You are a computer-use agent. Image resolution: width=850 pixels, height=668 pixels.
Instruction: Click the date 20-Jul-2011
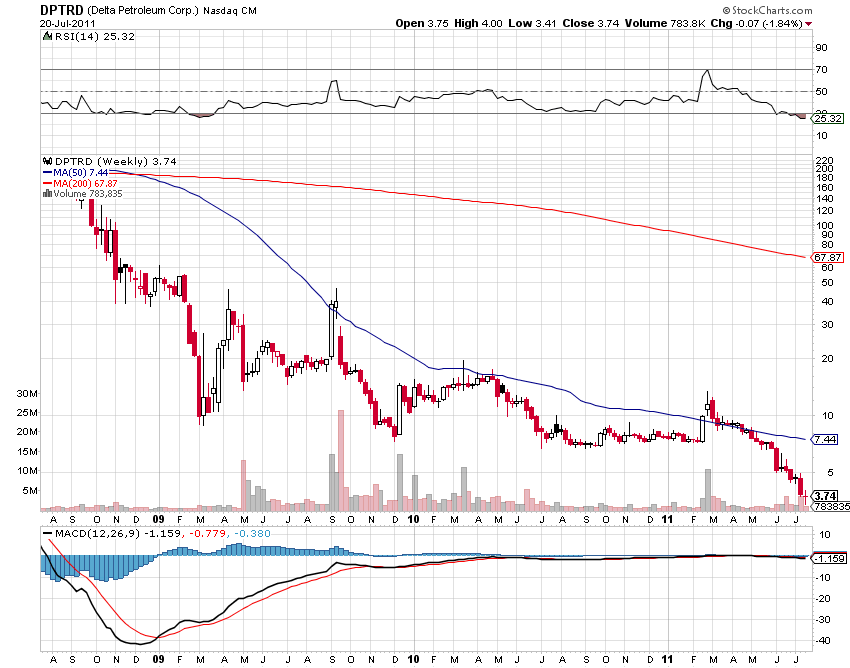point(68,23)
